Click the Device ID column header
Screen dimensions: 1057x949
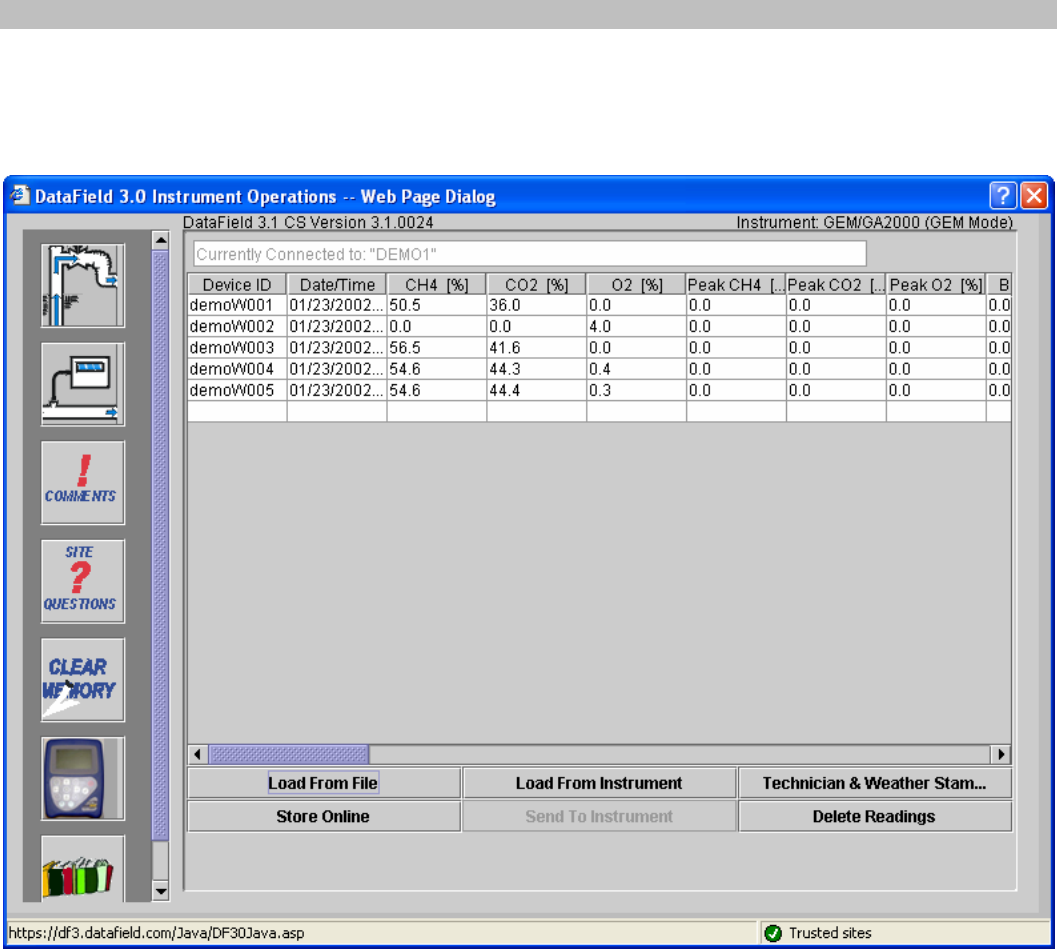coord(237,284)
